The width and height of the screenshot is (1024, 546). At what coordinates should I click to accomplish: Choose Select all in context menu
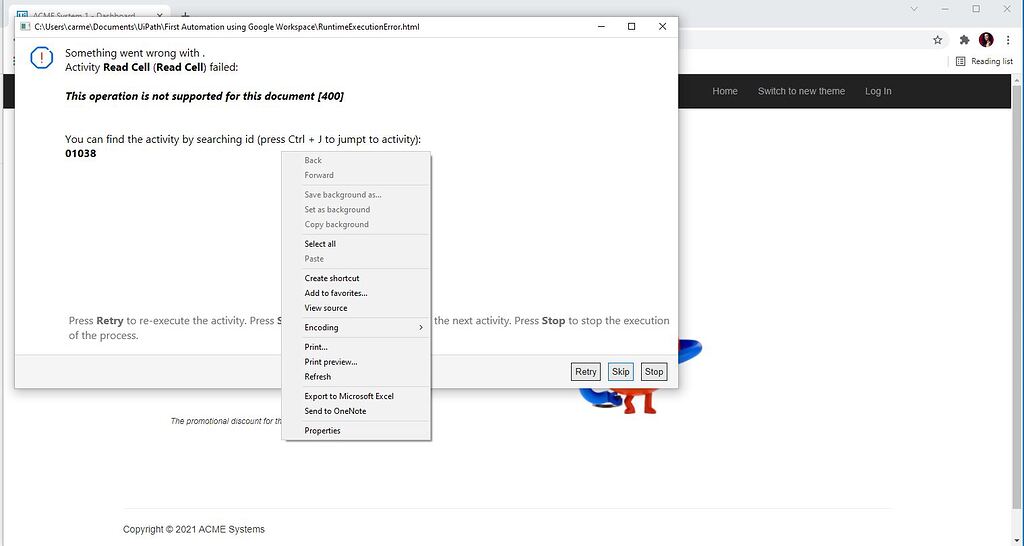[356, 244]
